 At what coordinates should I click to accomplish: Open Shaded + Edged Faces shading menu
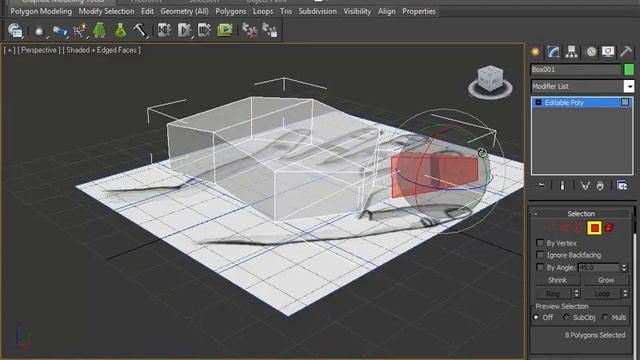click(101, 50)
